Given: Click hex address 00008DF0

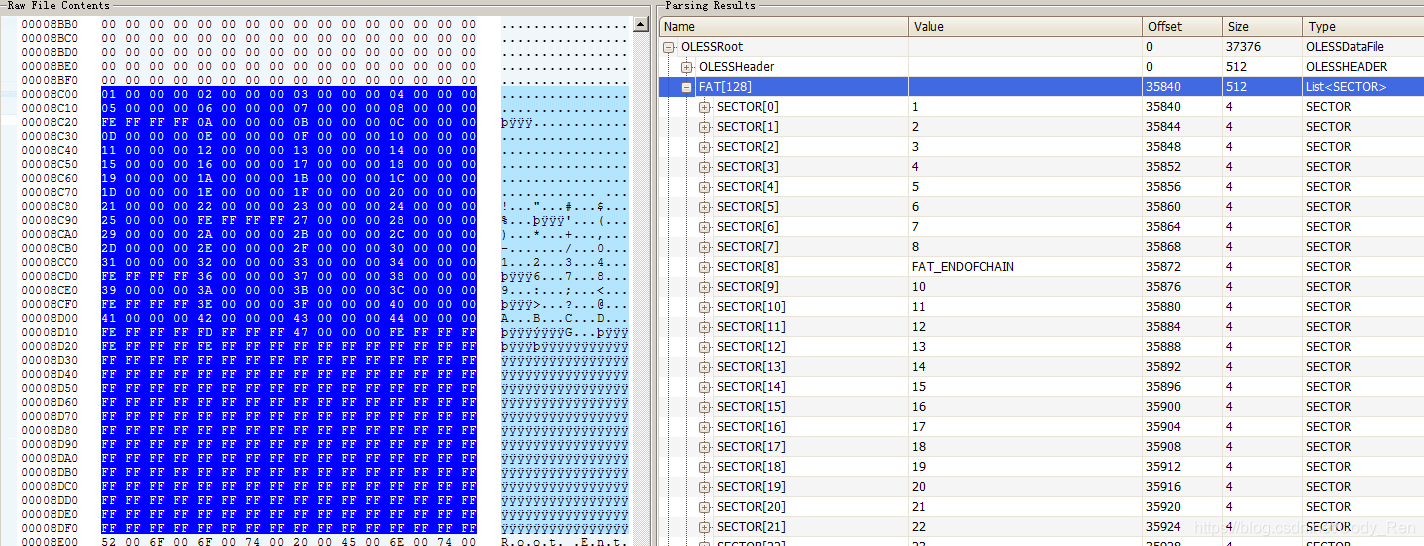Looking at the screenshot, I should pyautogui.click(x=50, y=528).
